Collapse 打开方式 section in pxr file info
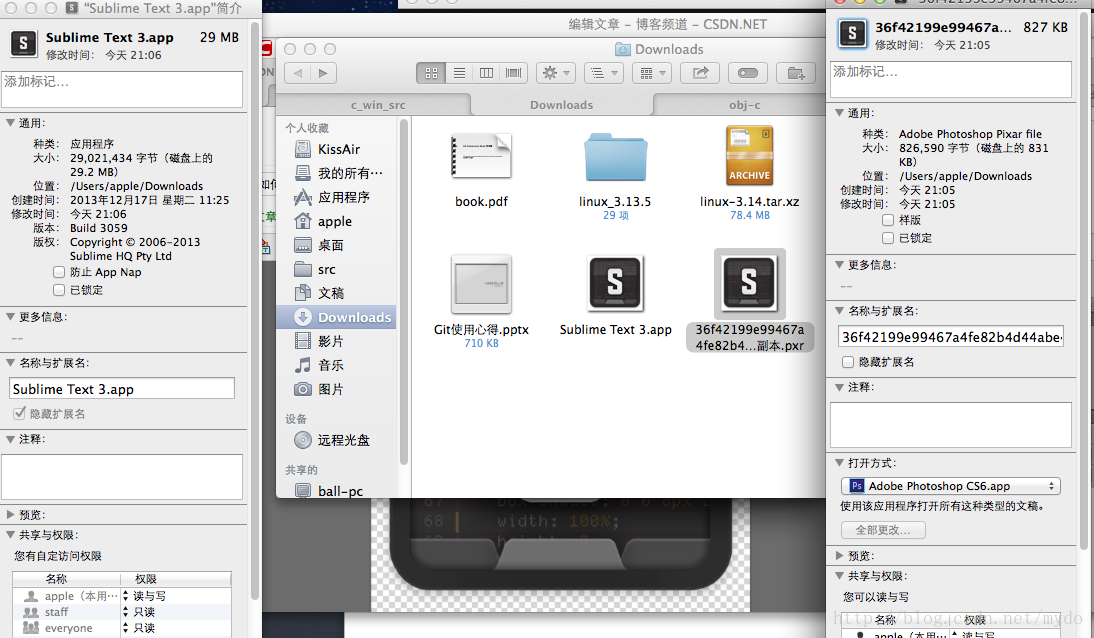 pos(839,462)
